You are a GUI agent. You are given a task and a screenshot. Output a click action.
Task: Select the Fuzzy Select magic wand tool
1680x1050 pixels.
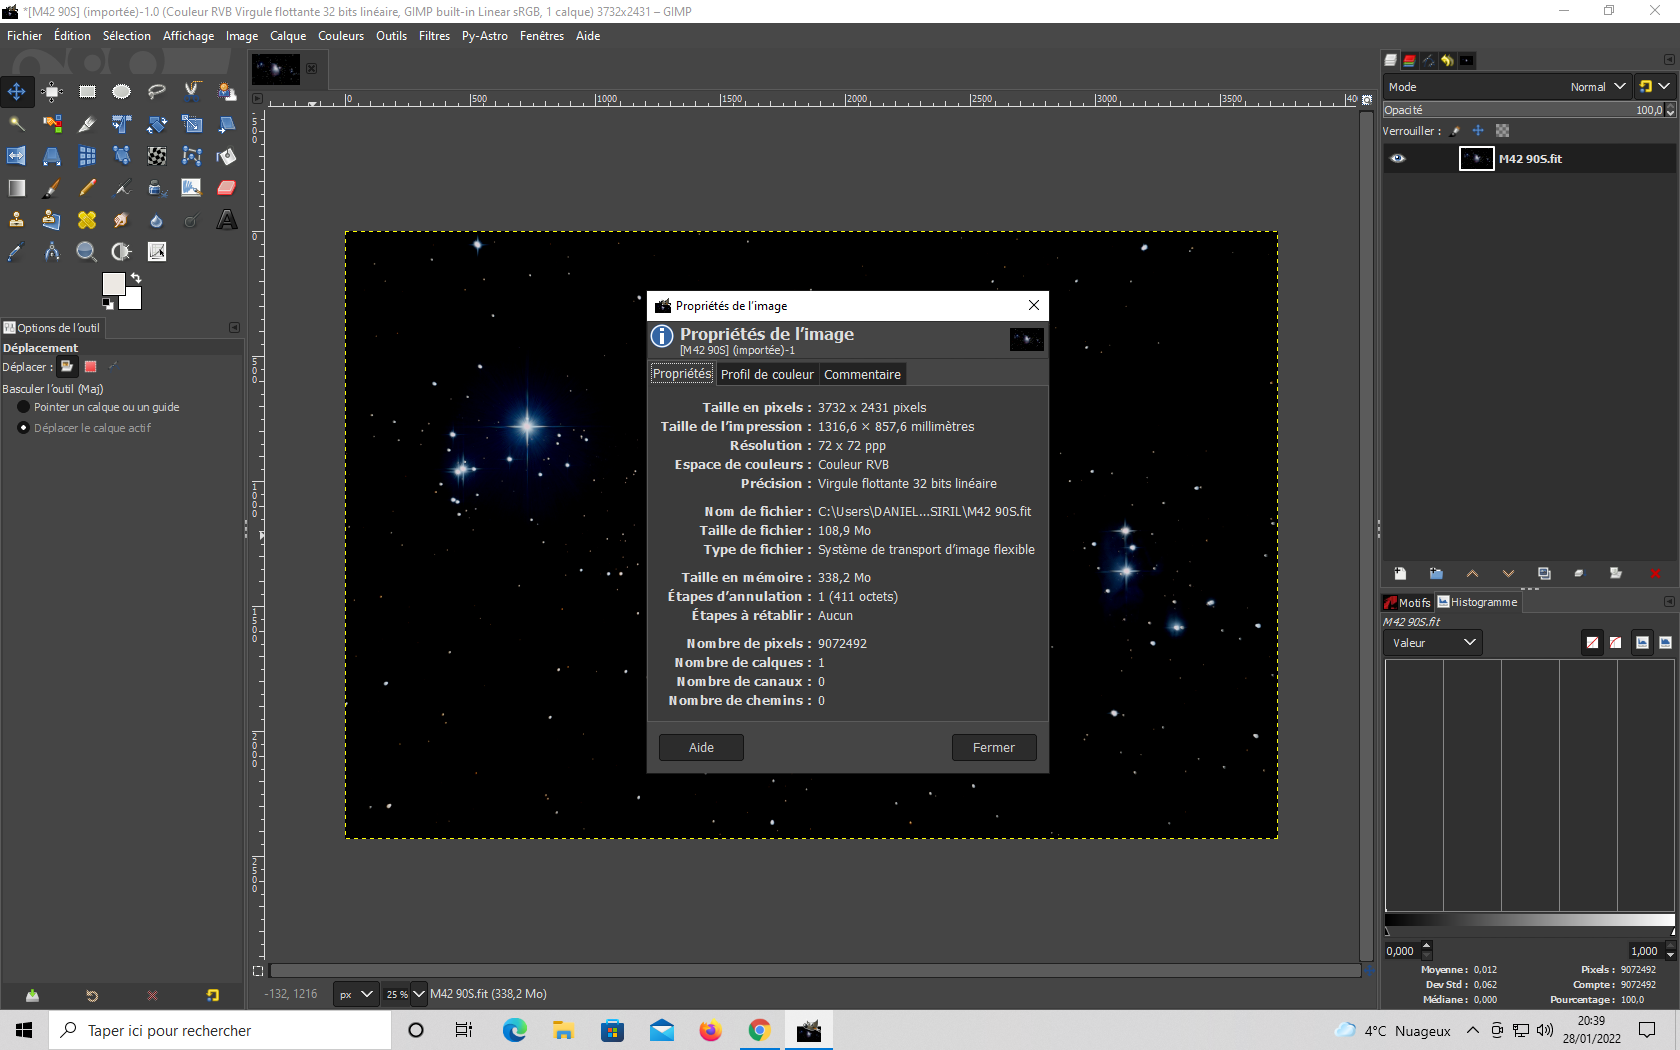click(17, 124)
